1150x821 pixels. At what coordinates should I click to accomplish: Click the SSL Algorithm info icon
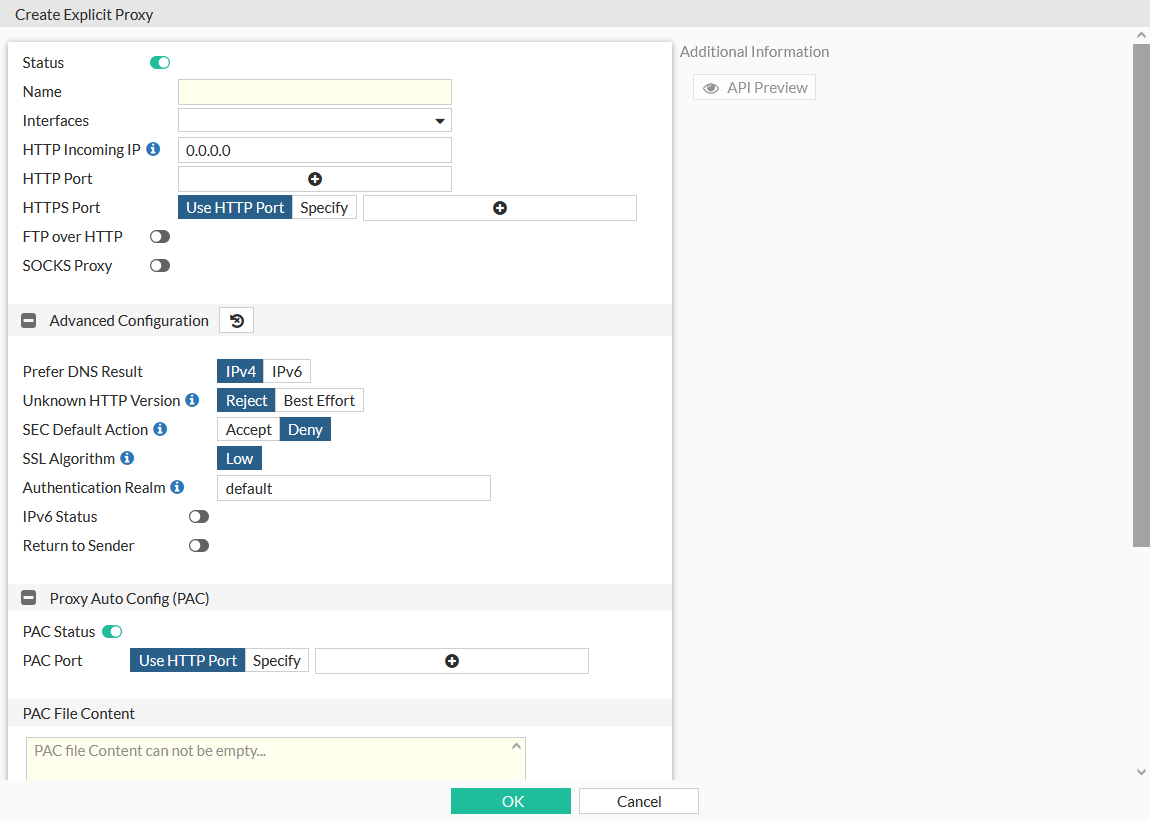coord(127,458)
